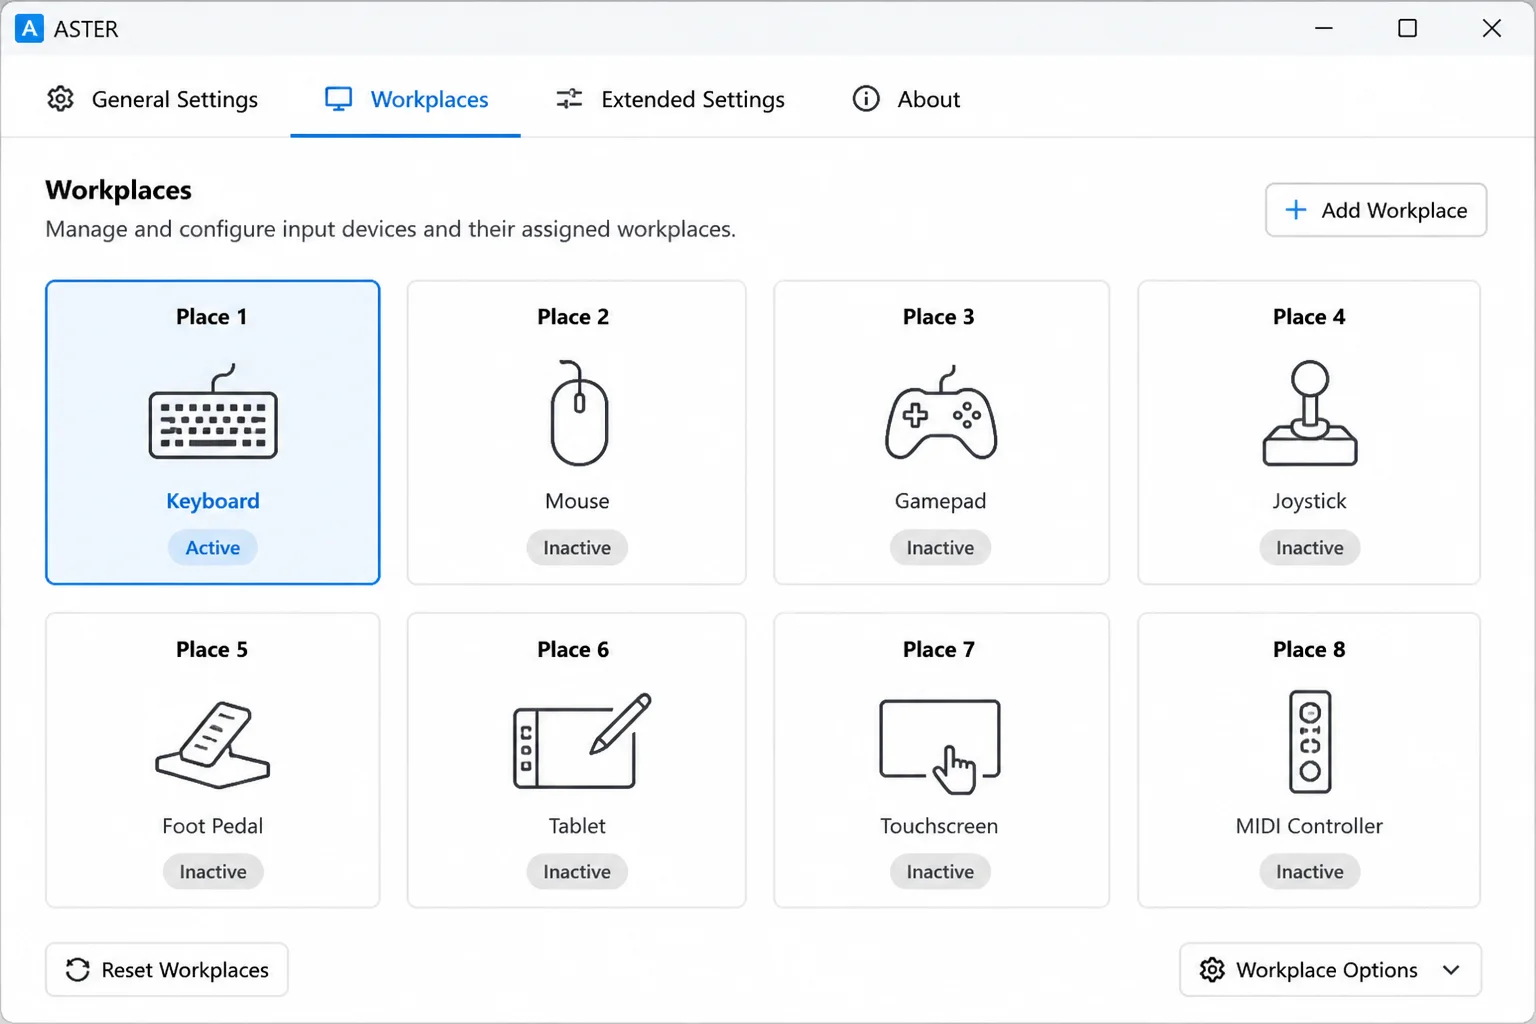Toggle the Inactive badge under Tablet
The height and width of the screenshot is (1024, 1536).
pos(577,872)
